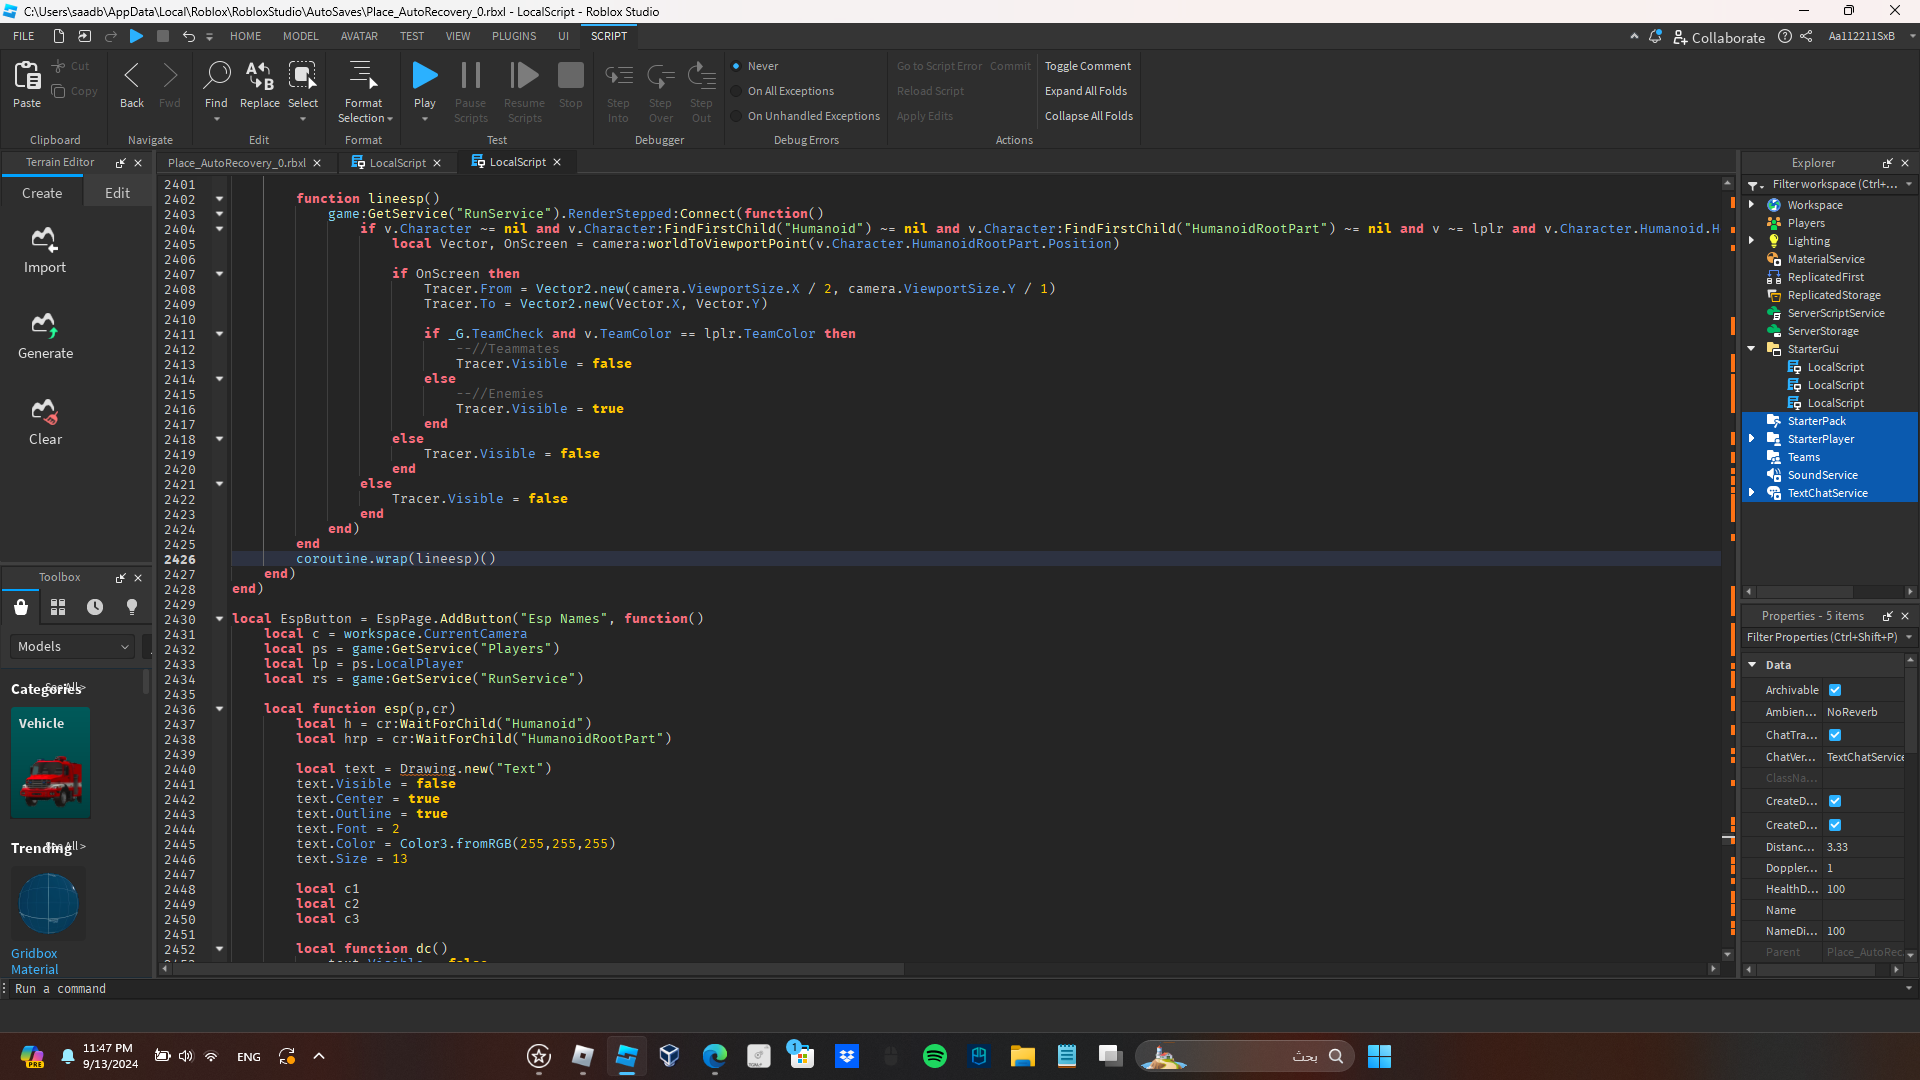Switch to the MODEL ribbon tab

[300, 36]
